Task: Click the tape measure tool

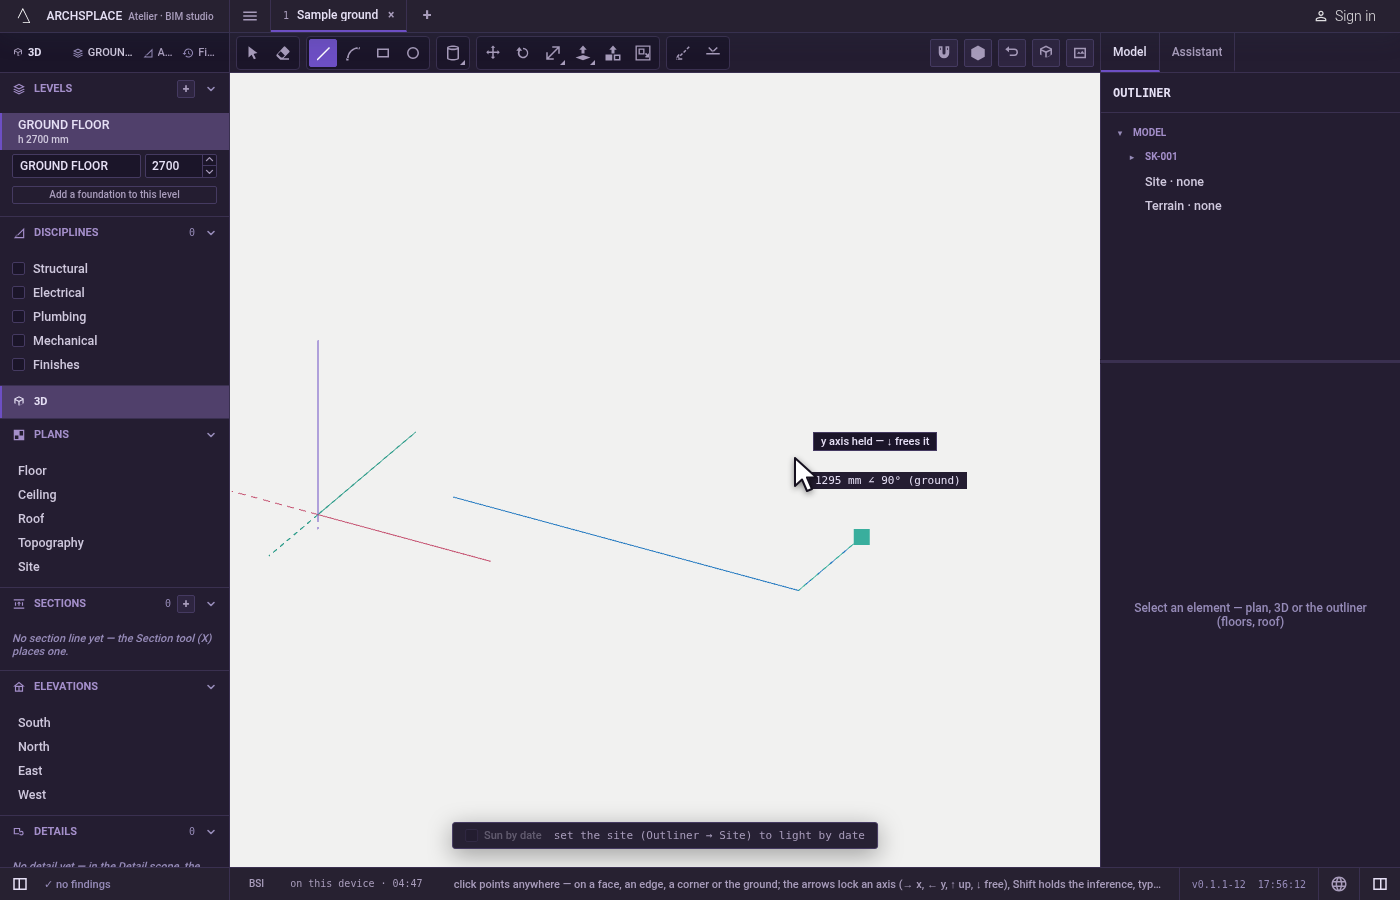Action: 683,53
